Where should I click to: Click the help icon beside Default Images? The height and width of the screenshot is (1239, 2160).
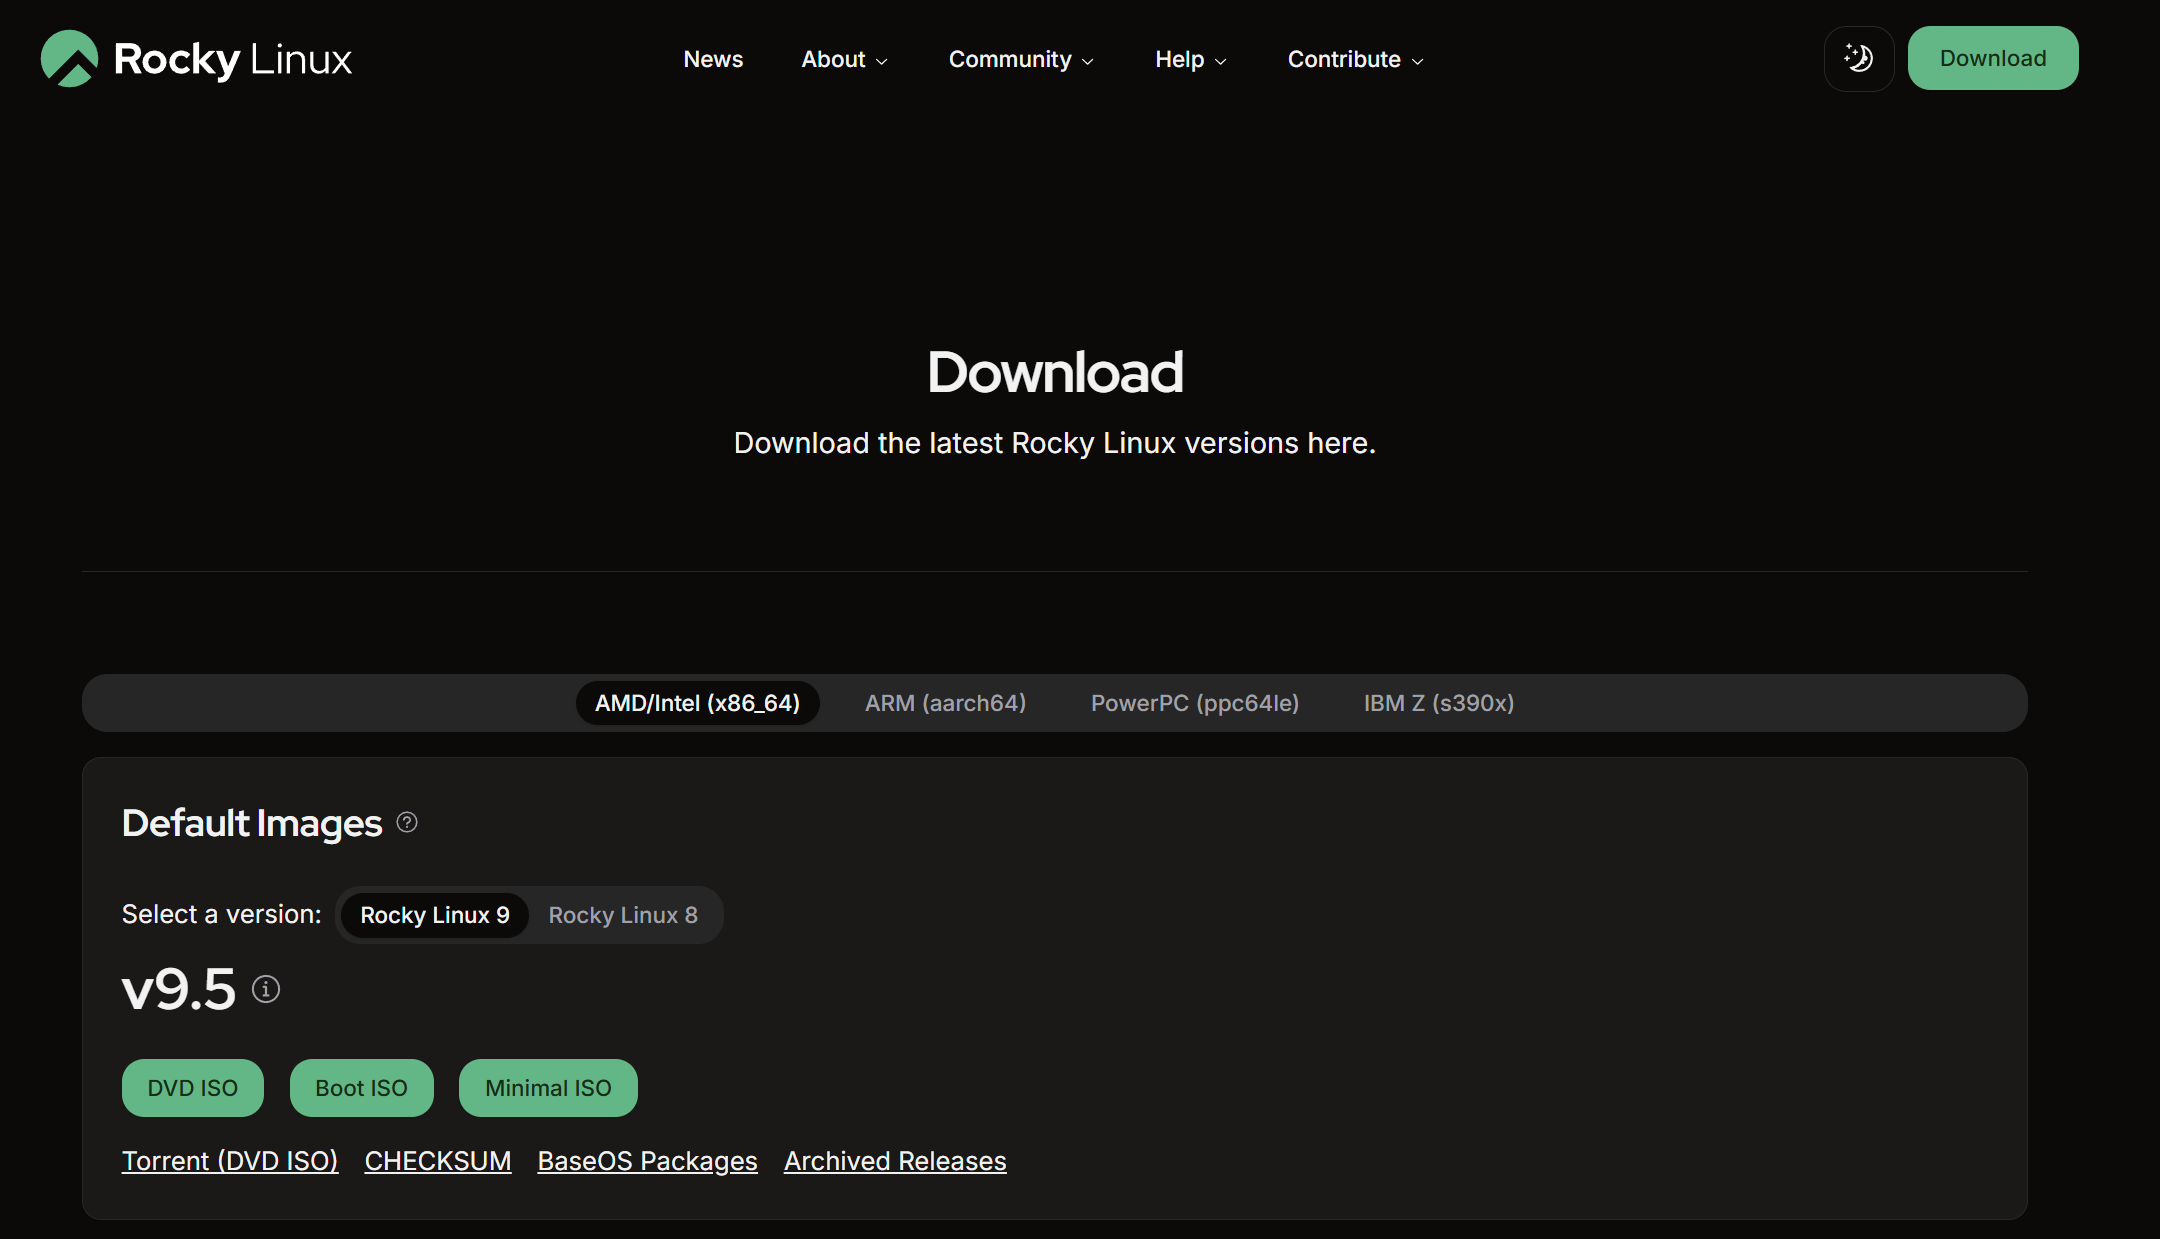407,823
